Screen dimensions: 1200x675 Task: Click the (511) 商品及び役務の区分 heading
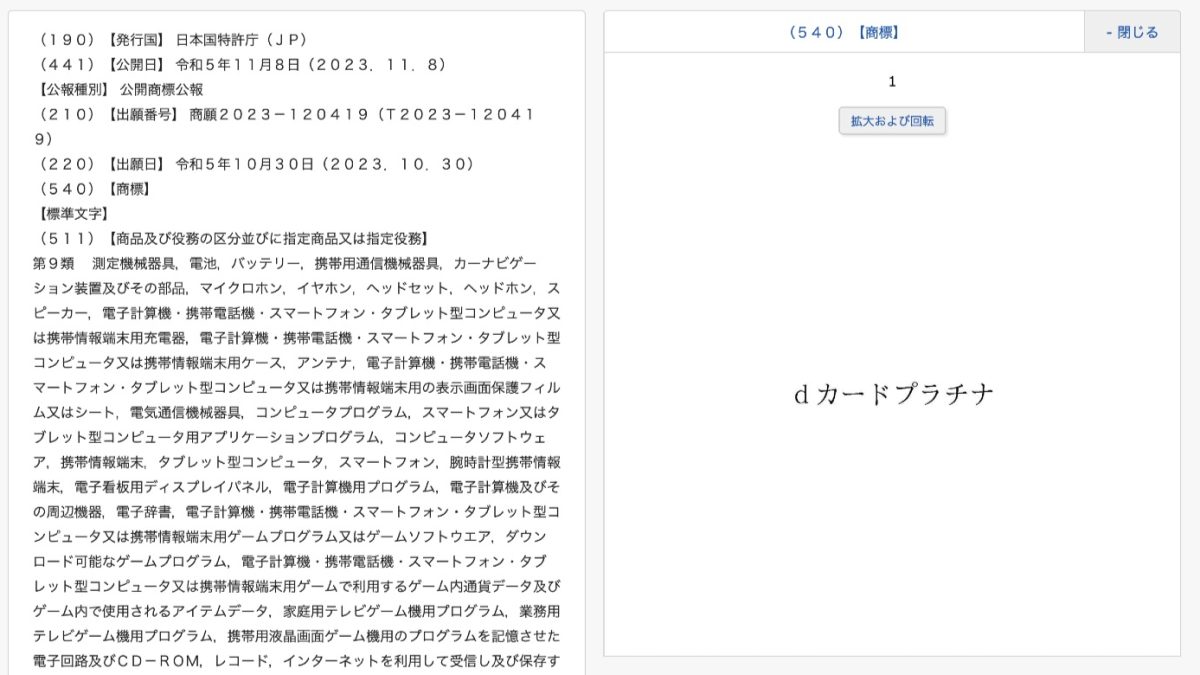pos(231,239)
